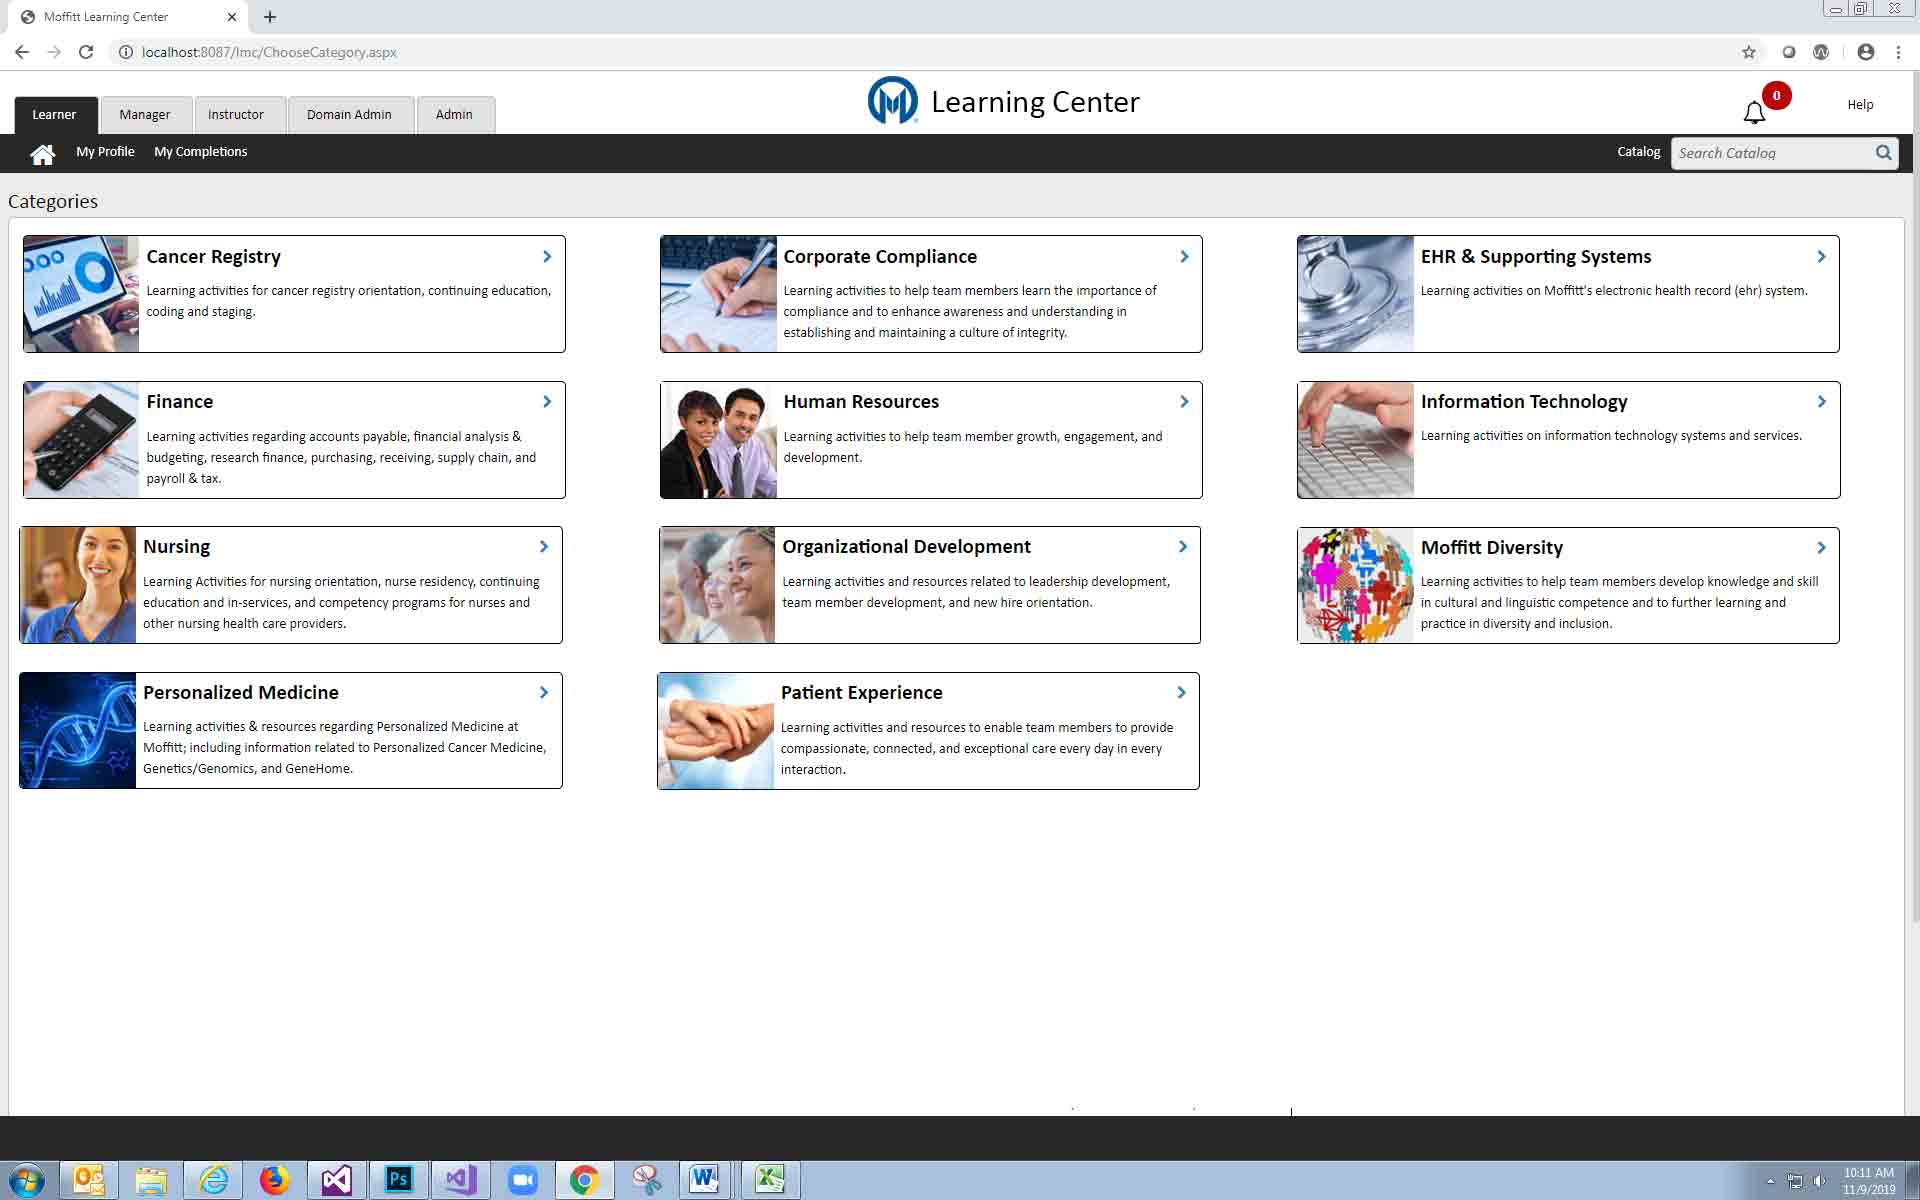Click the Help link

coord(1860,105)
